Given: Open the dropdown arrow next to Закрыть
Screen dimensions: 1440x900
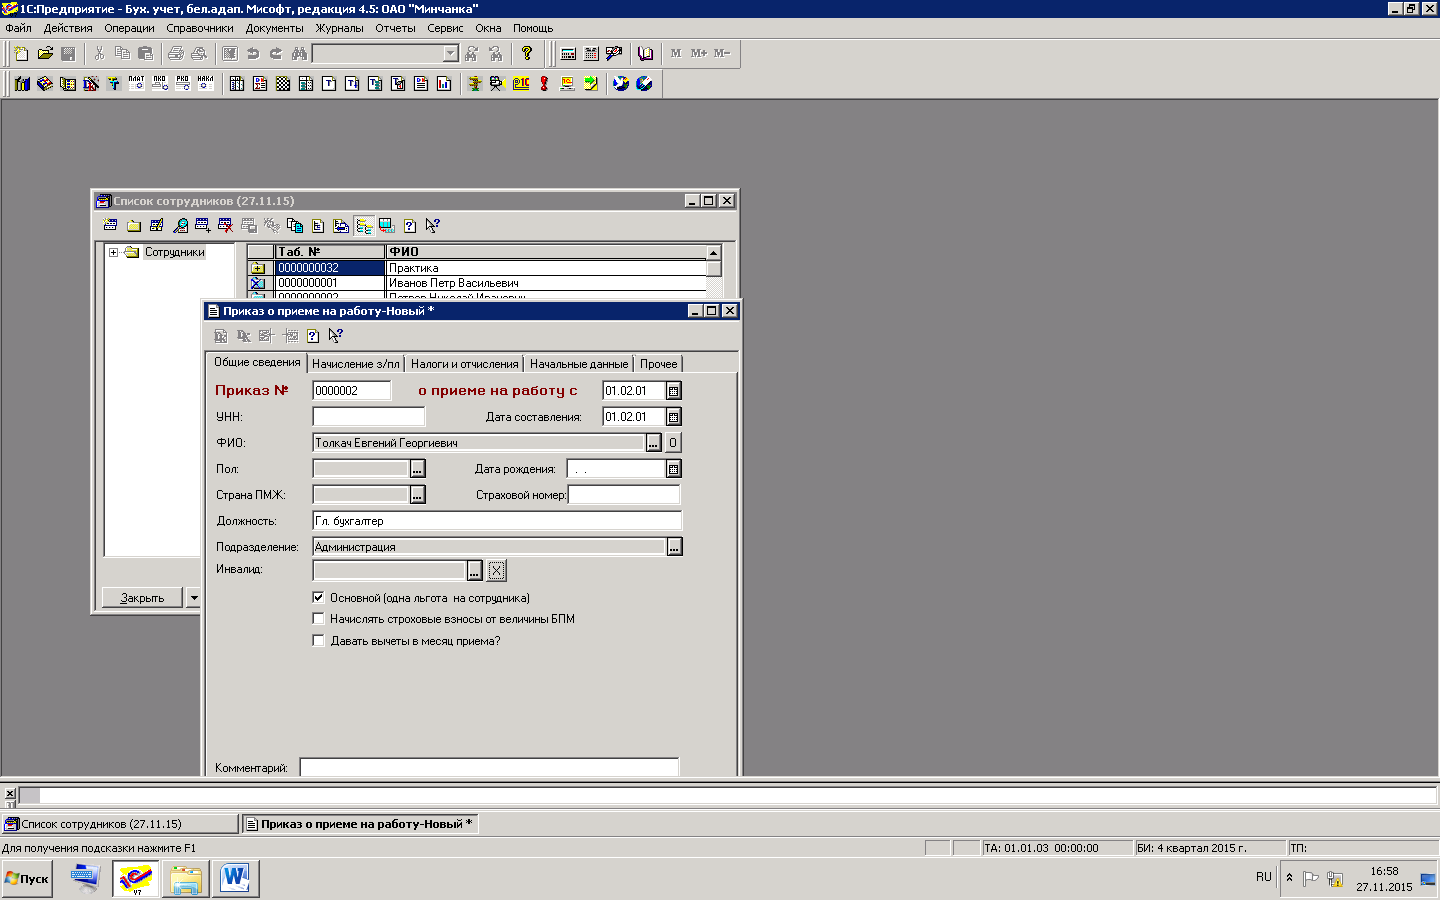Looking at the screenshot, I should [x=194, y=598].
